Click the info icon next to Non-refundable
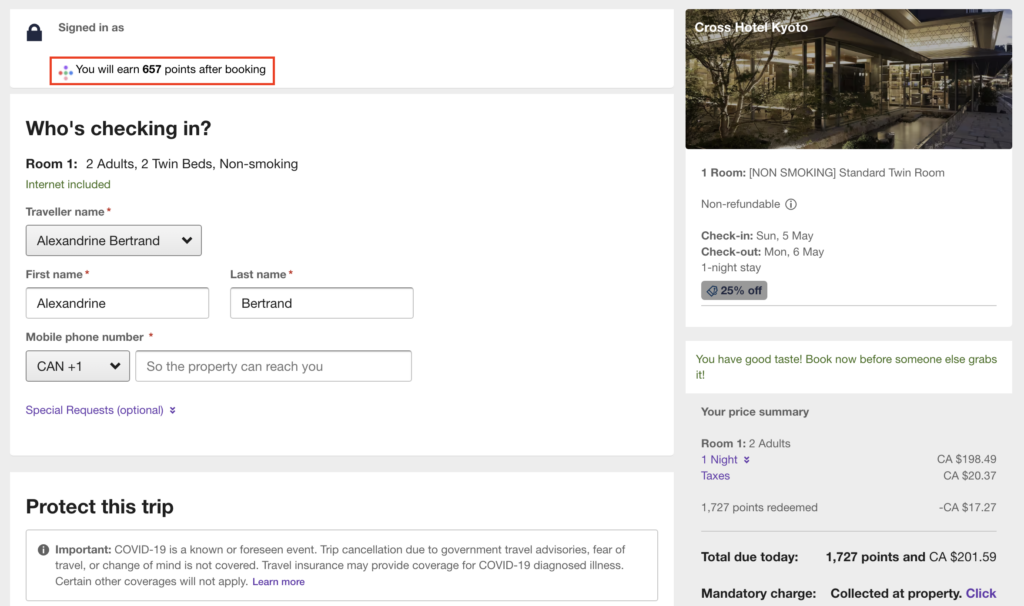The width and height of the screenshot is (1024, 606). [x=790, y=205]
